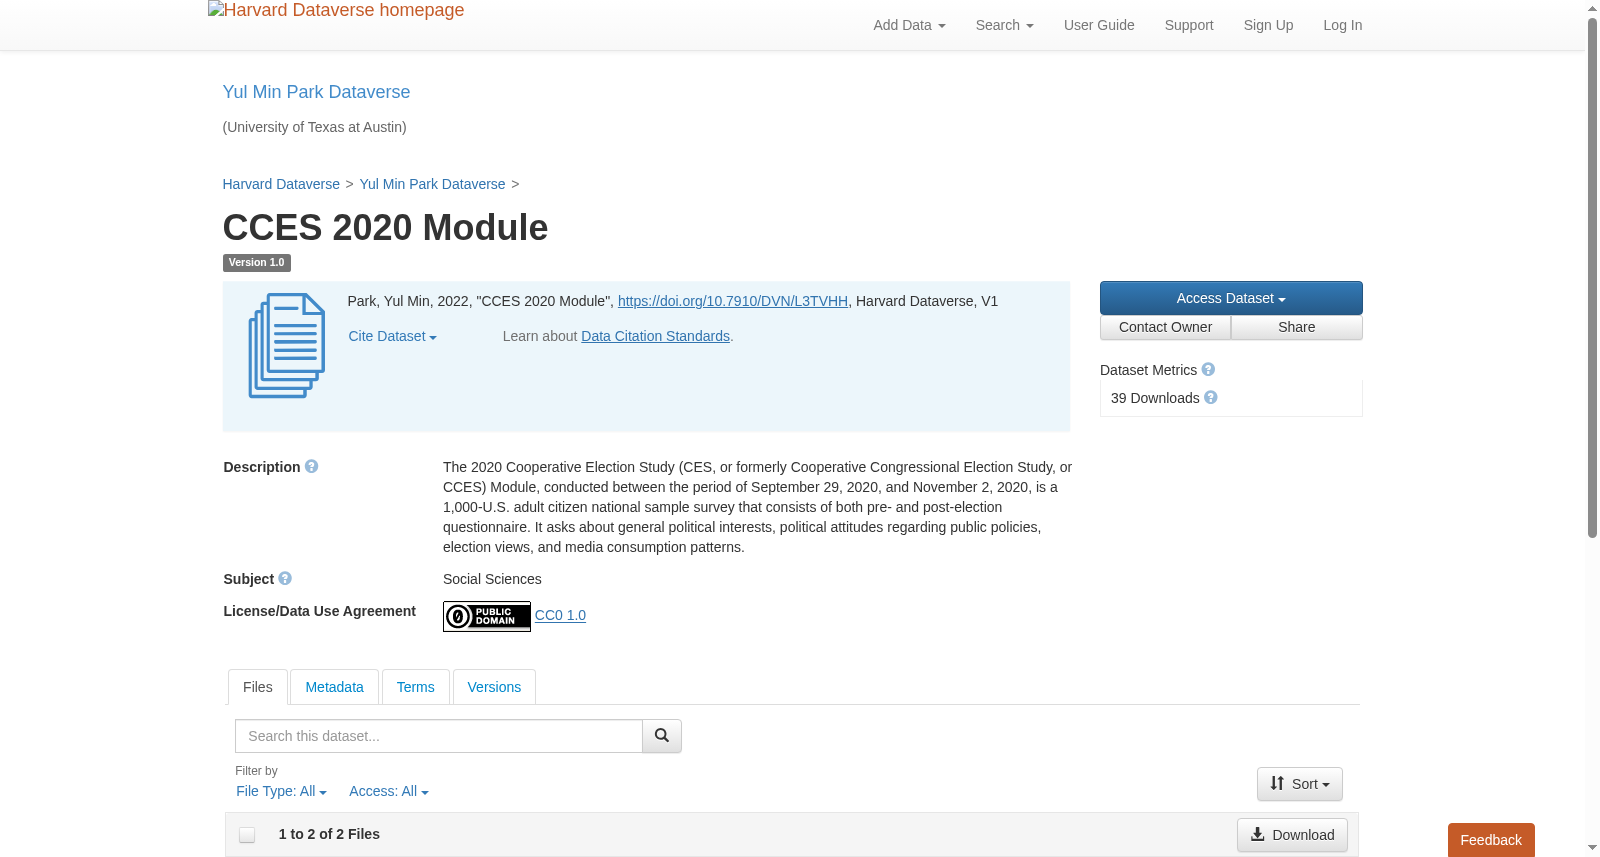Open the File Type: All filter
Screen dimensions: 1600x857
[281, 791]
